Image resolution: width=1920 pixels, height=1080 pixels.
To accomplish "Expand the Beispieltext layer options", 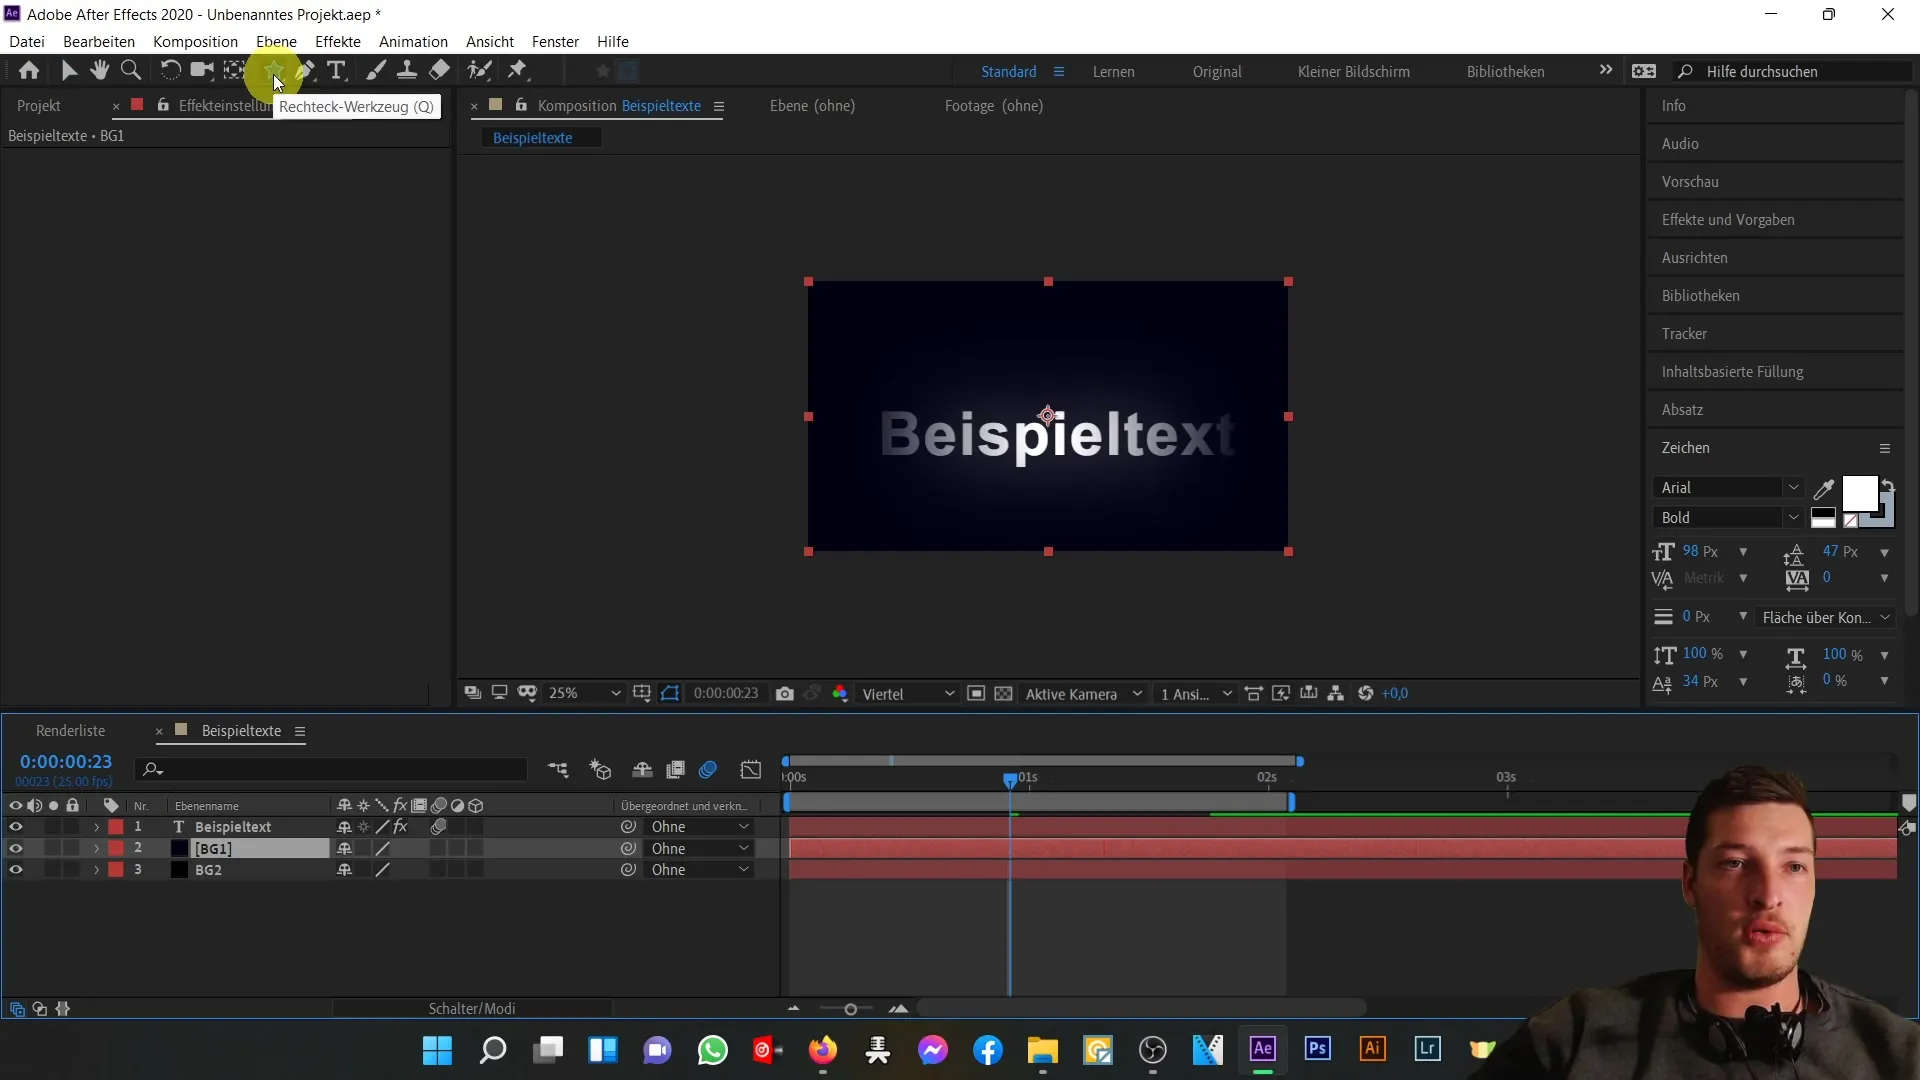I will 96,827.
